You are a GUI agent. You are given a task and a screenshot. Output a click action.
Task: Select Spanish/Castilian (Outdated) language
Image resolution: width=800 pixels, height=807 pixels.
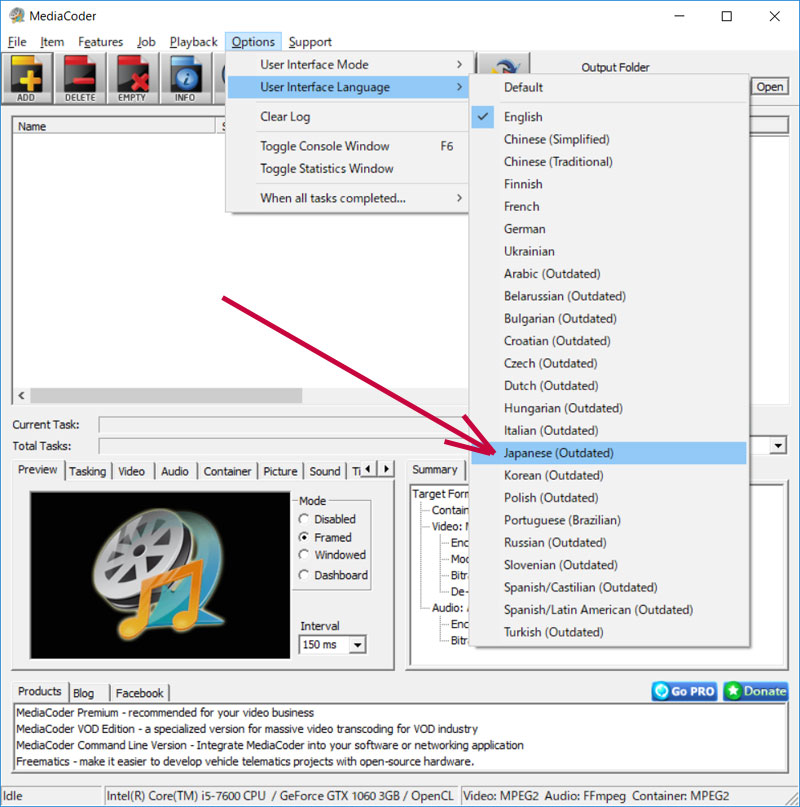[x=608, y=587]
